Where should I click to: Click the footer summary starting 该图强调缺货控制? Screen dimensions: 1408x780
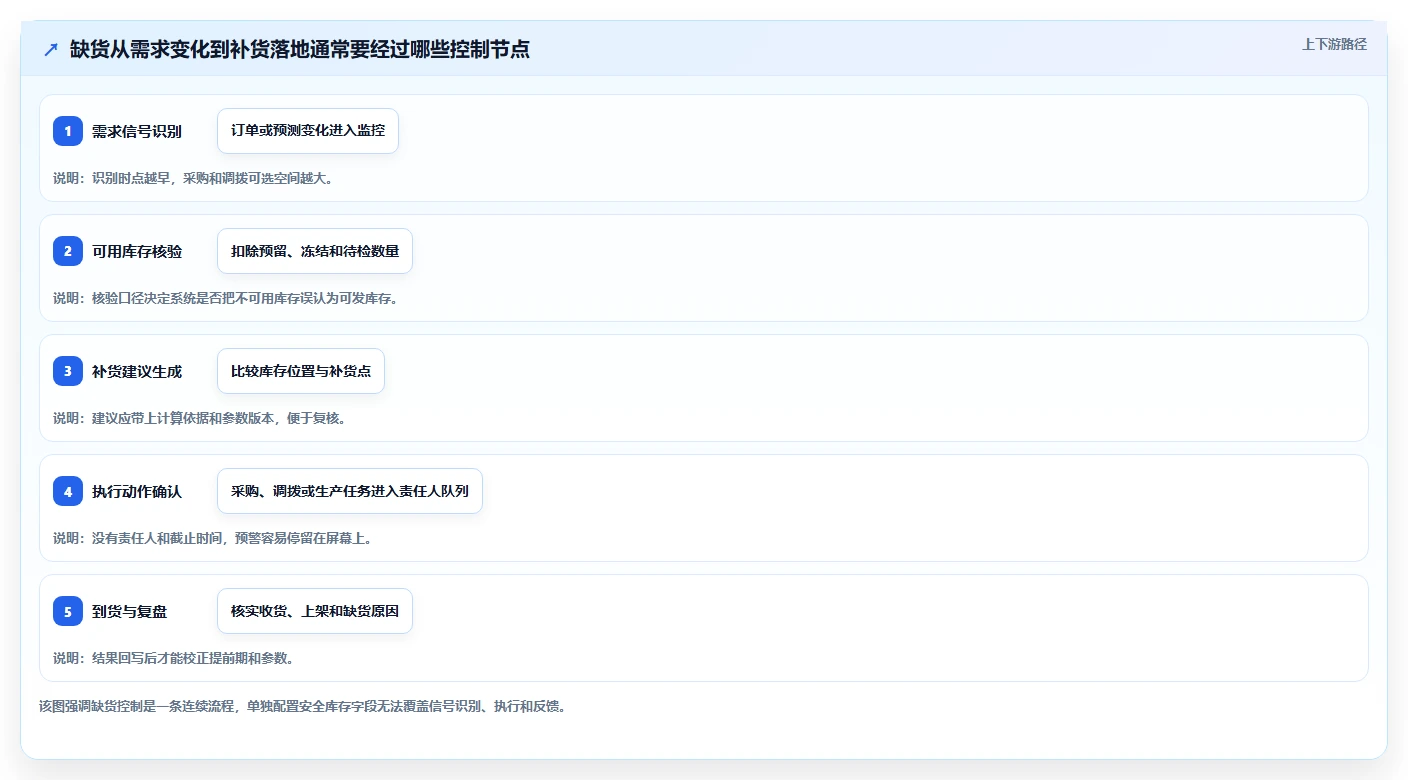(303, 706)
